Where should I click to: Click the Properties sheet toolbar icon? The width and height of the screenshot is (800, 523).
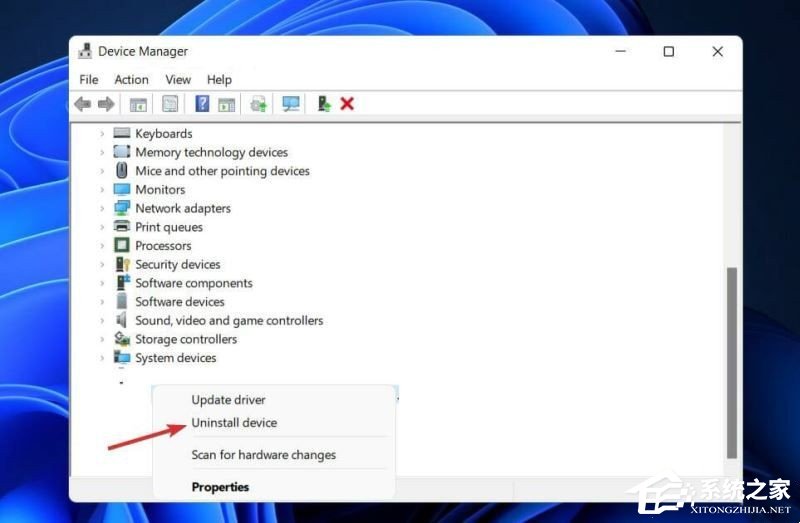point(170,104)
